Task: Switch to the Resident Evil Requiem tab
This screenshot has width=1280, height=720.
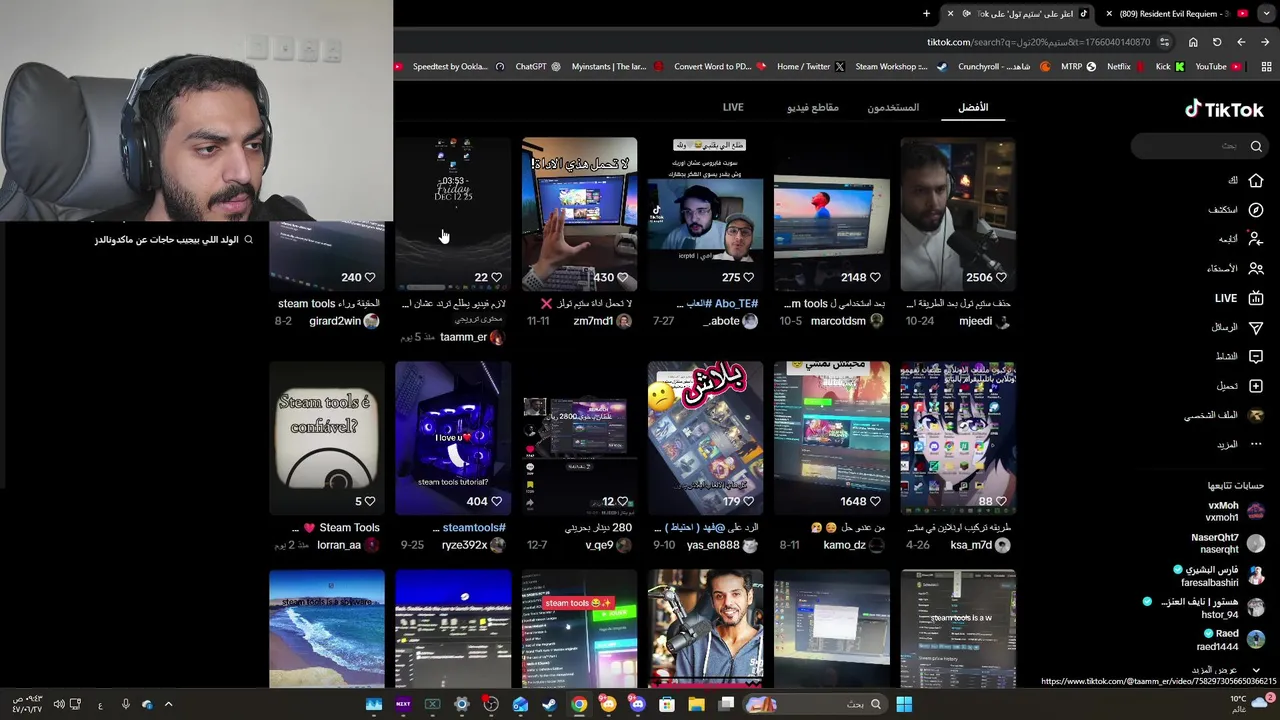Action: pos(1177,14)
